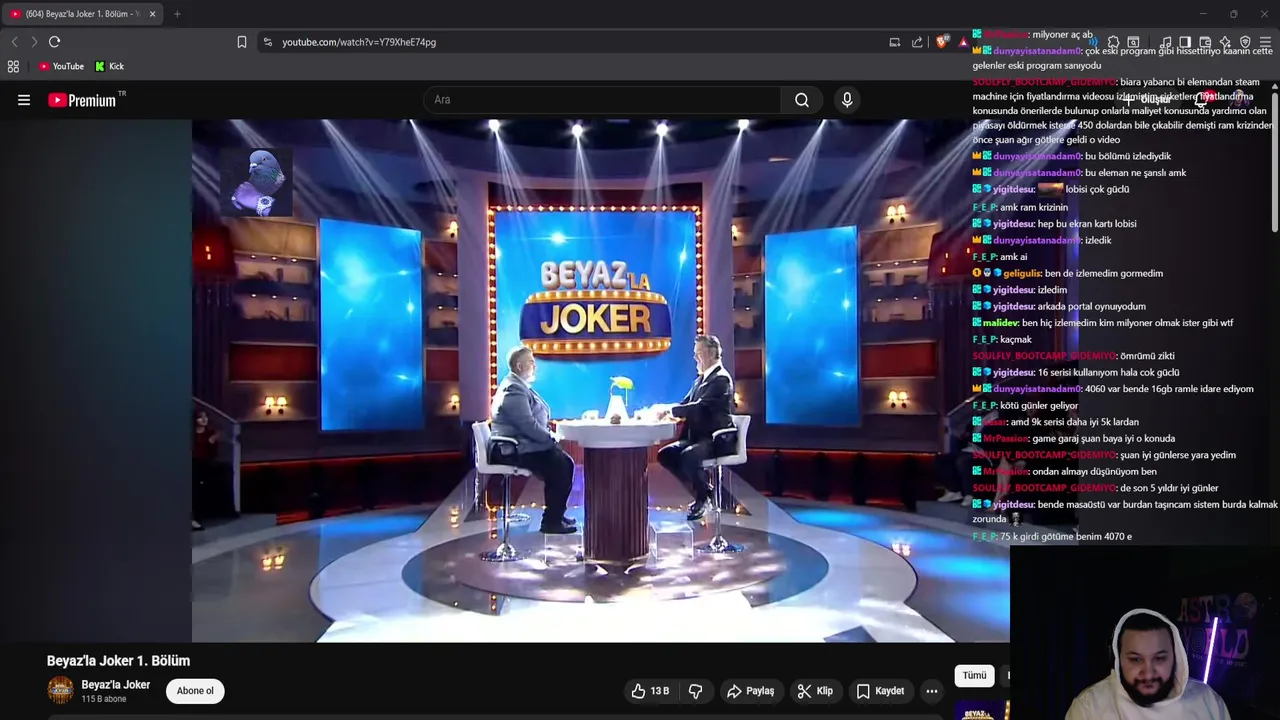View site information icon beside URL
1280x720 pixels.
[267, 42]
